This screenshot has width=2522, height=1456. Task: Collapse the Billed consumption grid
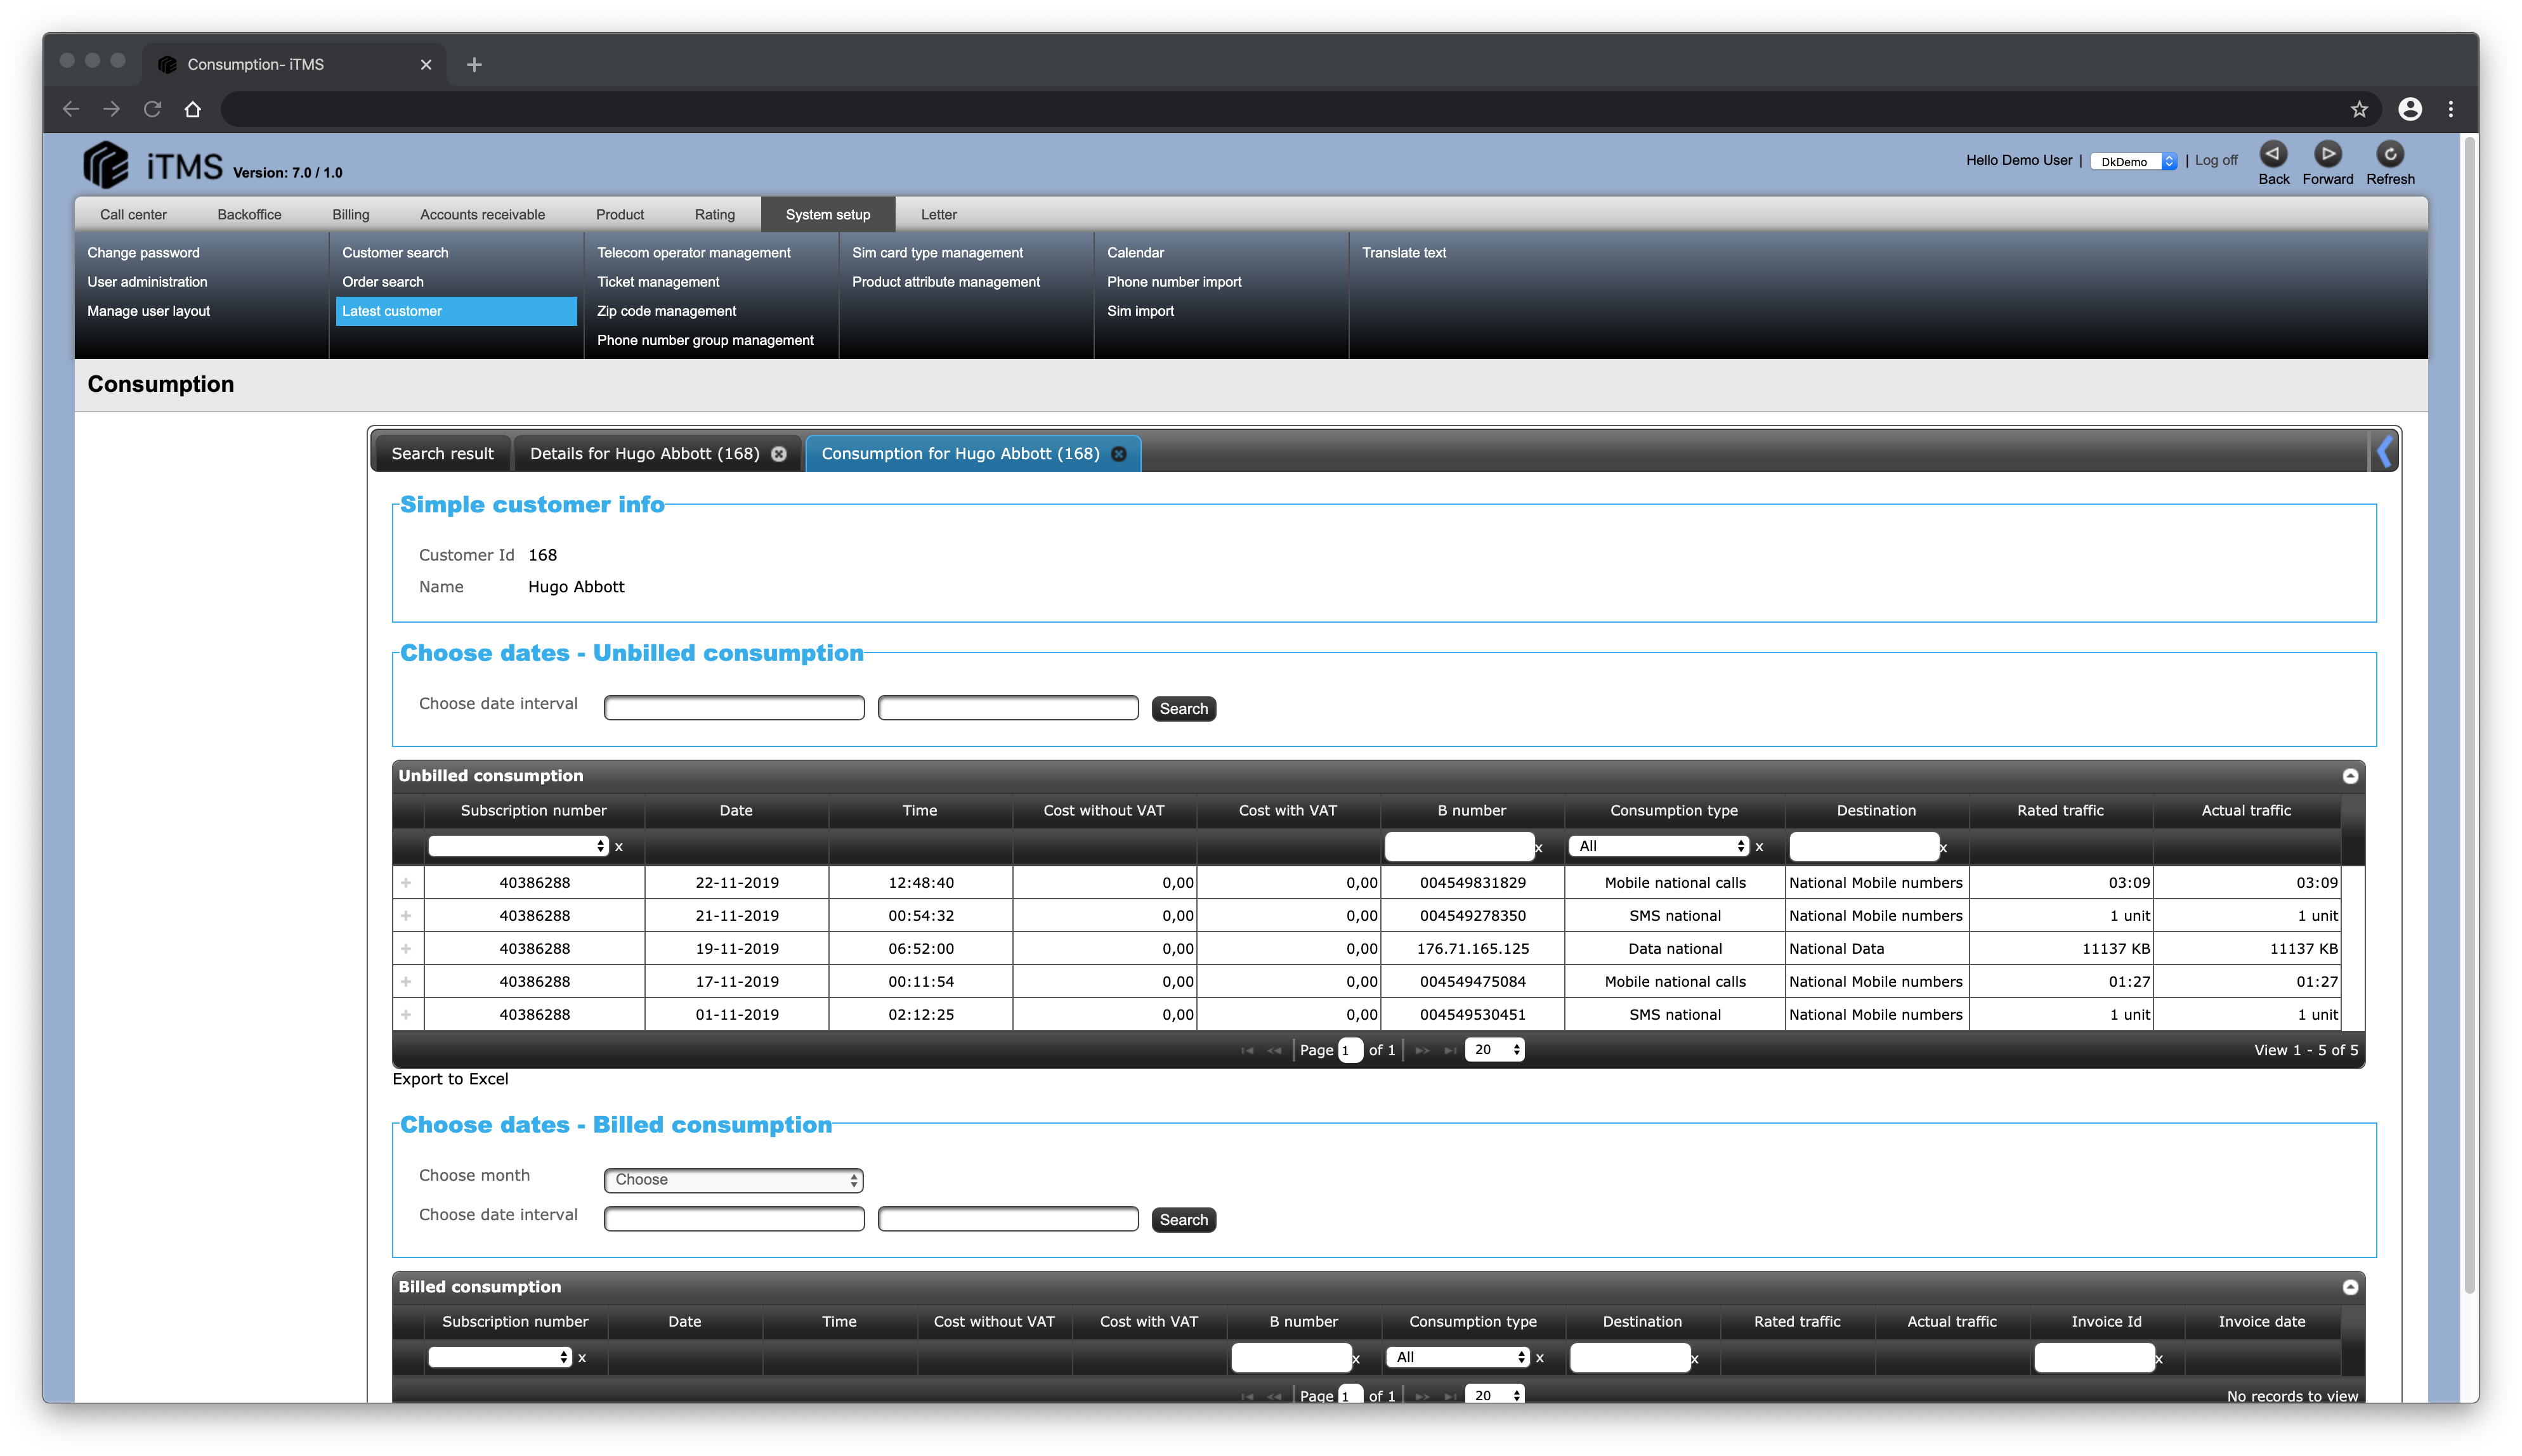tap(2350, 1287)
